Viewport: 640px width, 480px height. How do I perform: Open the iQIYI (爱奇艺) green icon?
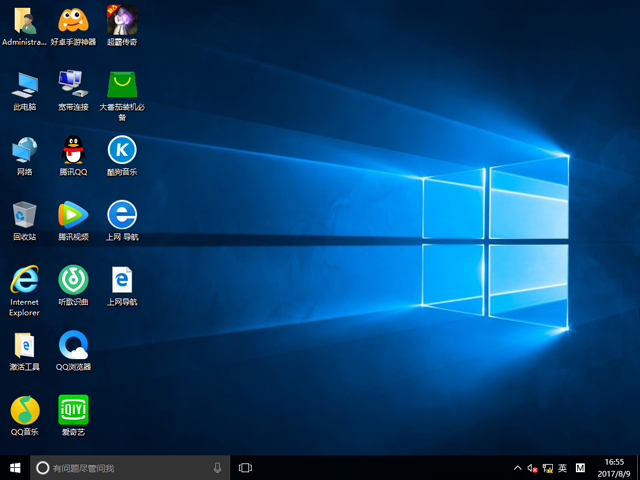tap(73, 409)
